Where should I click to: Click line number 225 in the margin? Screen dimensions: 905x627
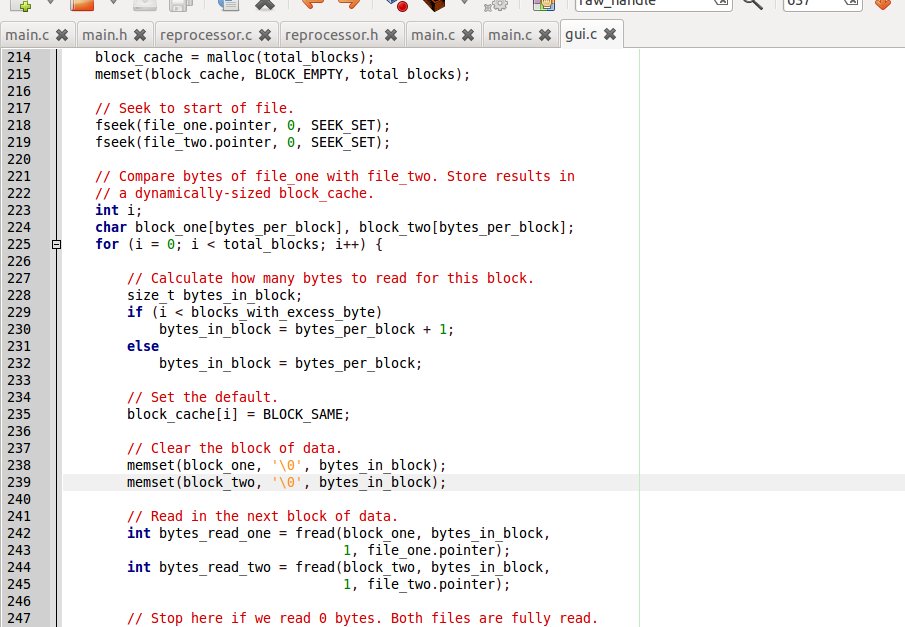pyautogui.click(x=19, y=244)
